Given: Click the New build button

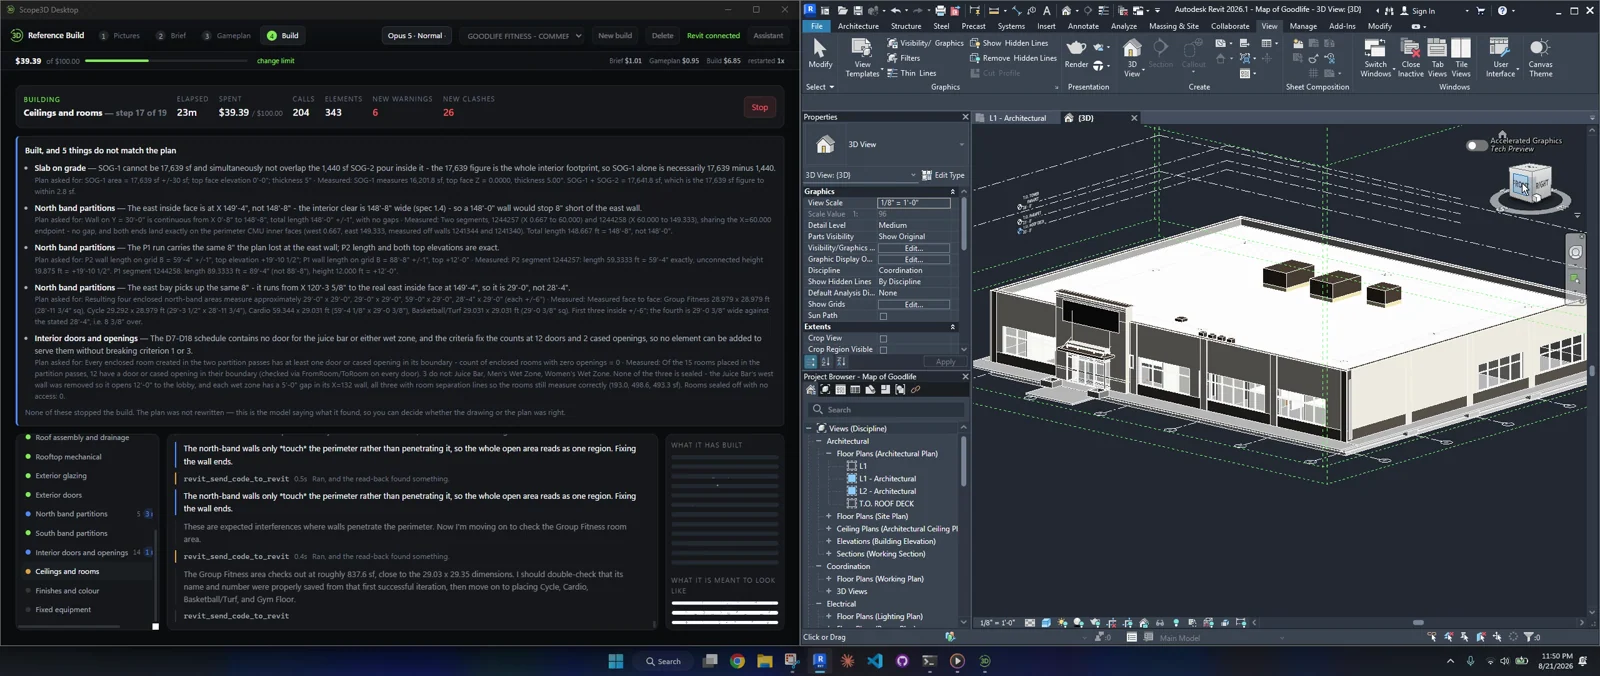Looking at the screenshot, I should (615, 36).
